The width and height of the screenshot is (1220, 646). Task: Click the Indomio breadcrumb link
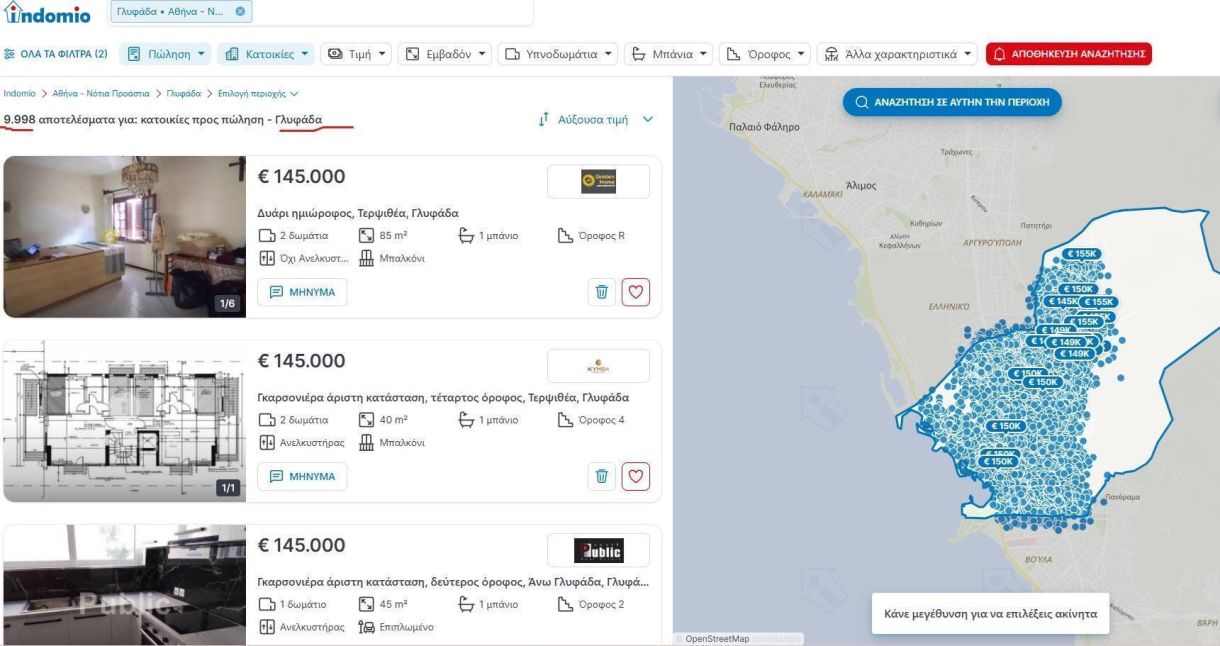(19, 94)
